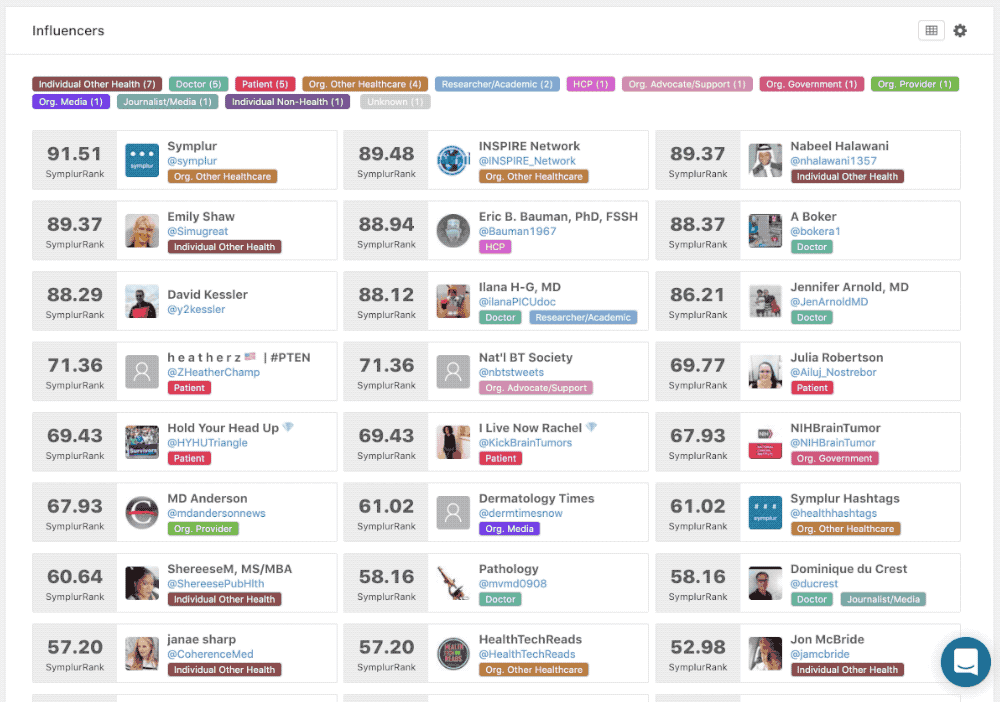
Task: Open the @dermtimesnow handle link
Action: pyautogui.click(x=521, y=513)
